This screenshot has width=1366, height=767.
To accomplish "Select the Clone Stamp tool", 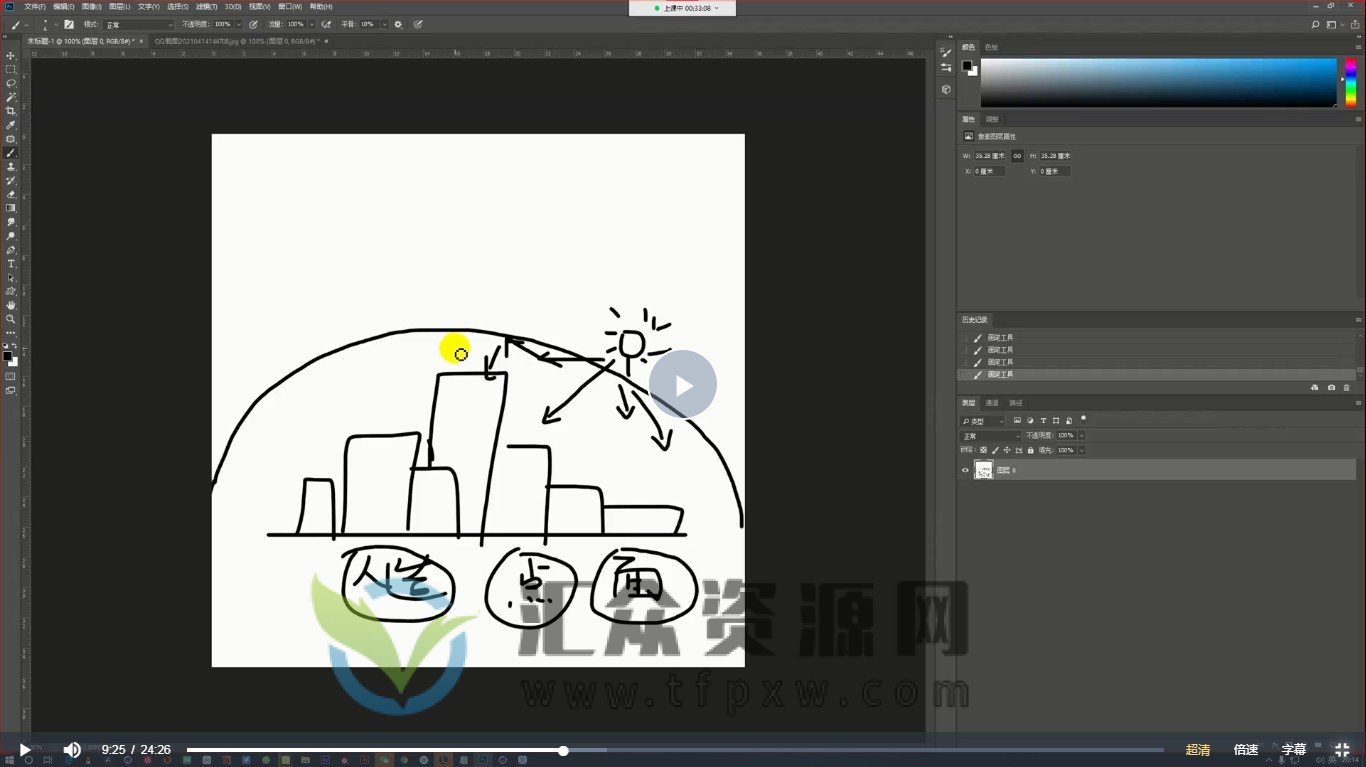I will coord(11,167).
